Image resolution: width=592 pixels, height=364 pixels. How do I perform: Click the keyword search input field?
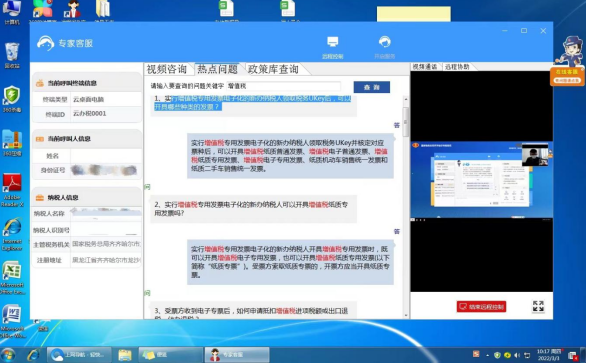[x=284, y=86]
